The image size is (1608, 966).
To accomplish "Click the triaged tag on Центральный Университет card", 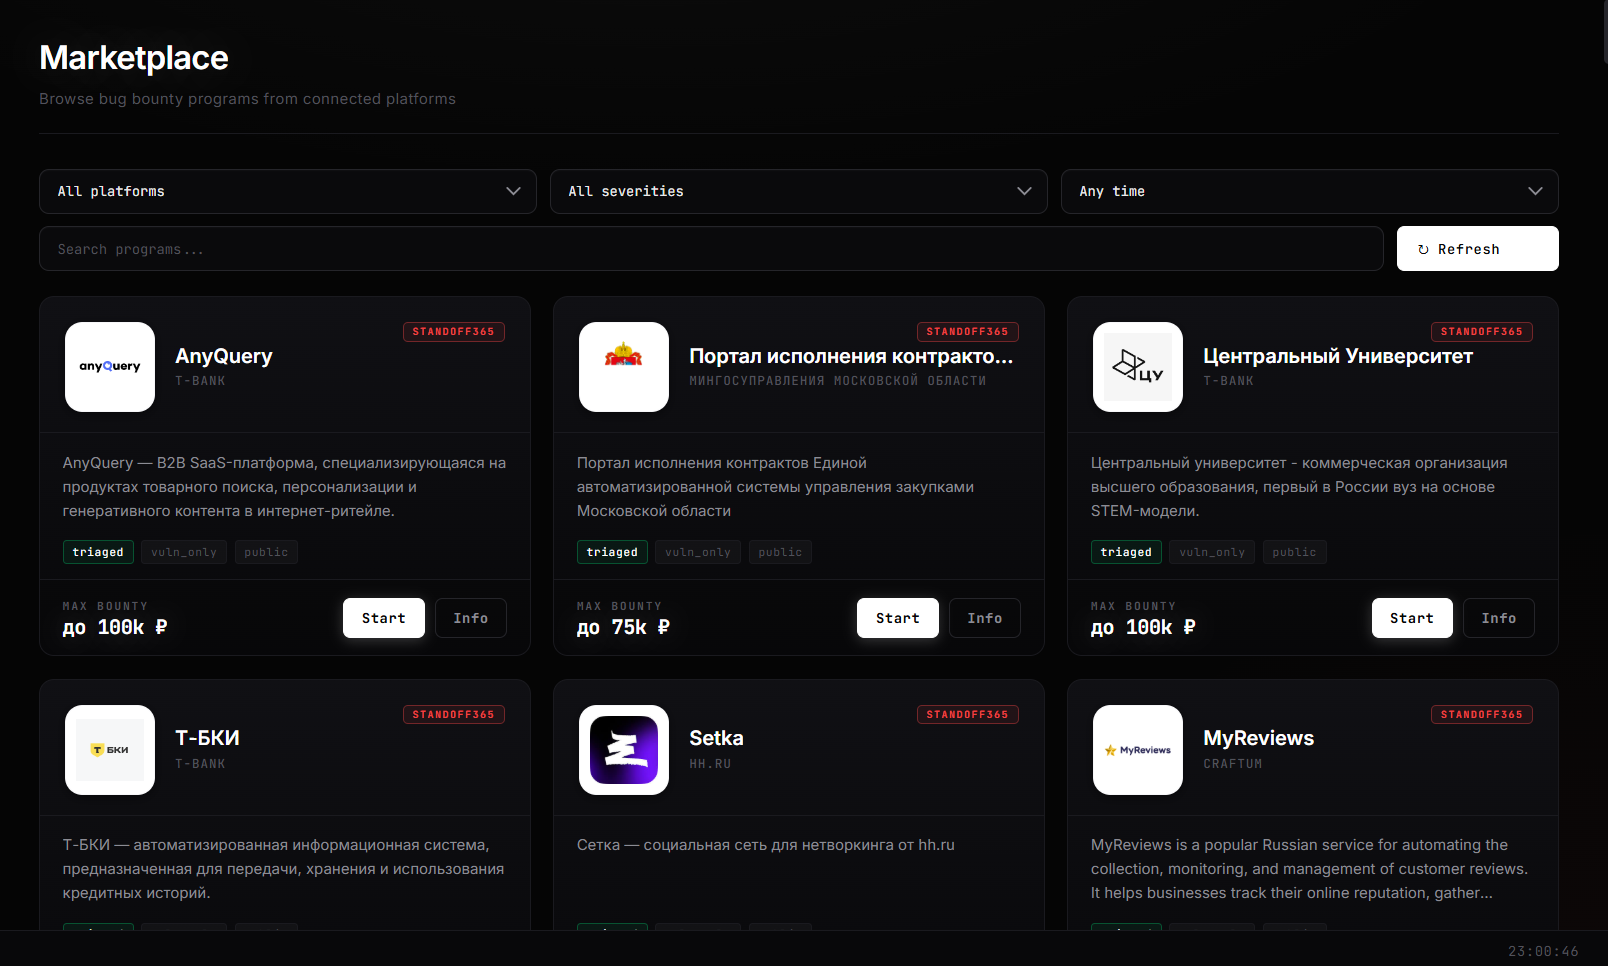I will click(1126, 552).
